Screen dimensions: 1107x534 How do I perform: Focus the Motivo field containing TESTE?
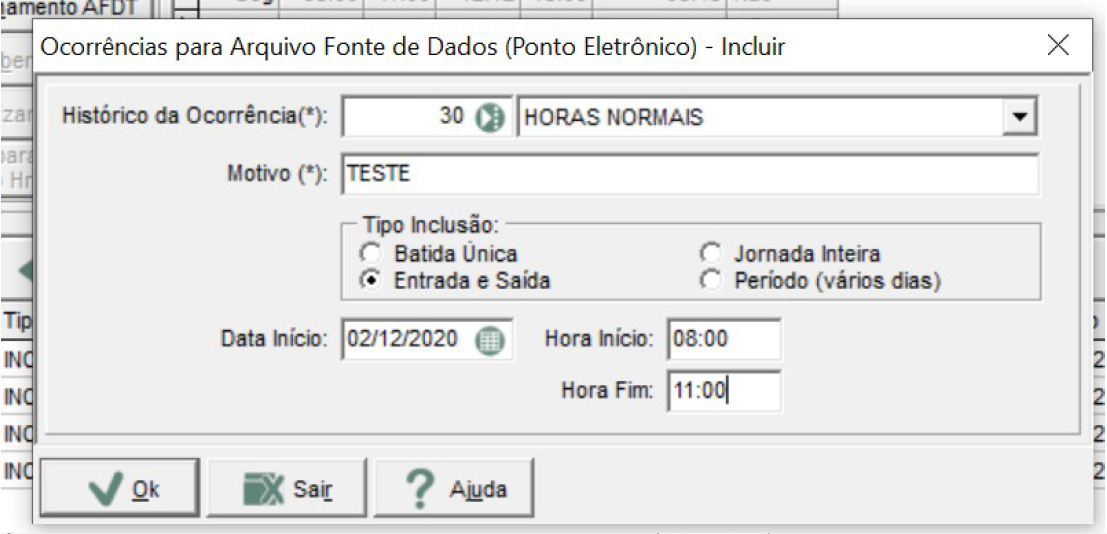coord(689,174)
